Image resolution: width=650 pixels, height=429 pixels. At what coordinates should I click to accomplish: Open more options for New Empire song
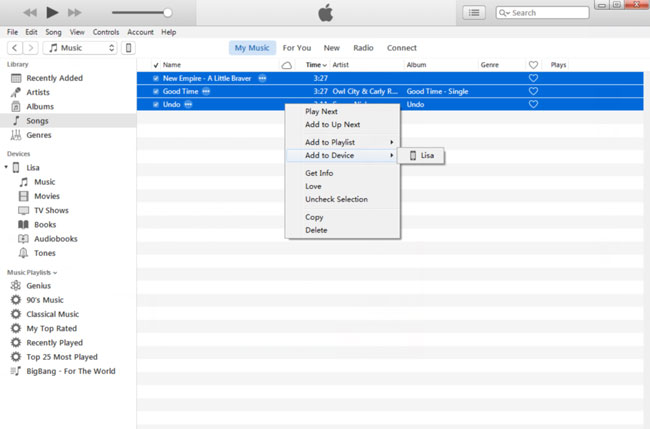[x=262, y=78]
